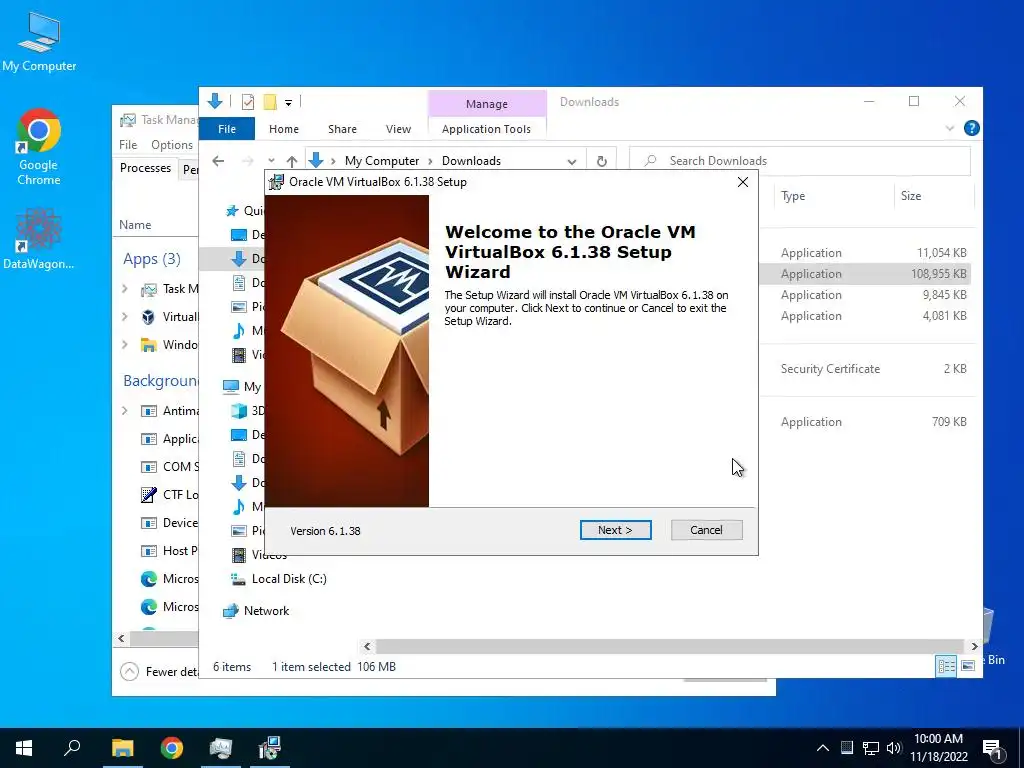Select CTF Loader process in Task Manager
Viewport: 1024px width, 768px height.
point(169,494)
